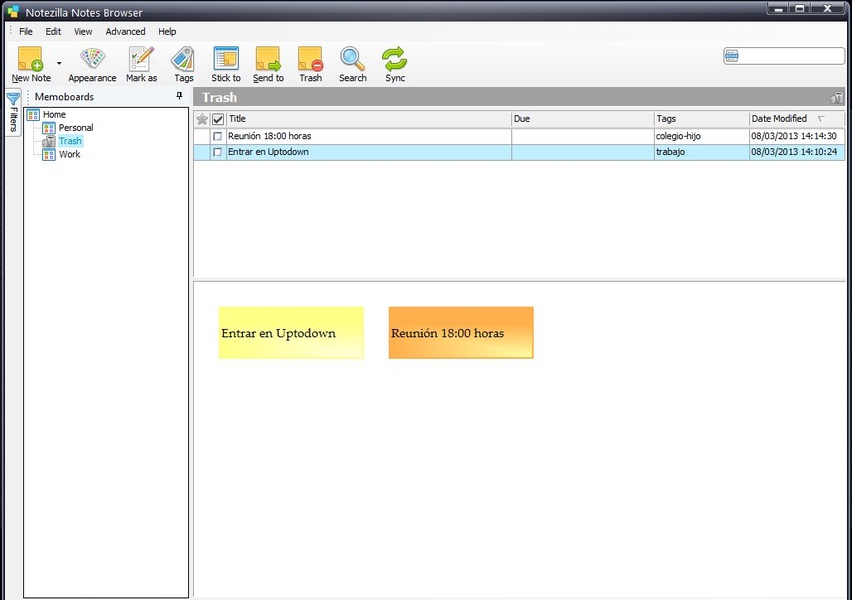
Task: Click the Trash toolbar icon
Action: pos(310,59)
